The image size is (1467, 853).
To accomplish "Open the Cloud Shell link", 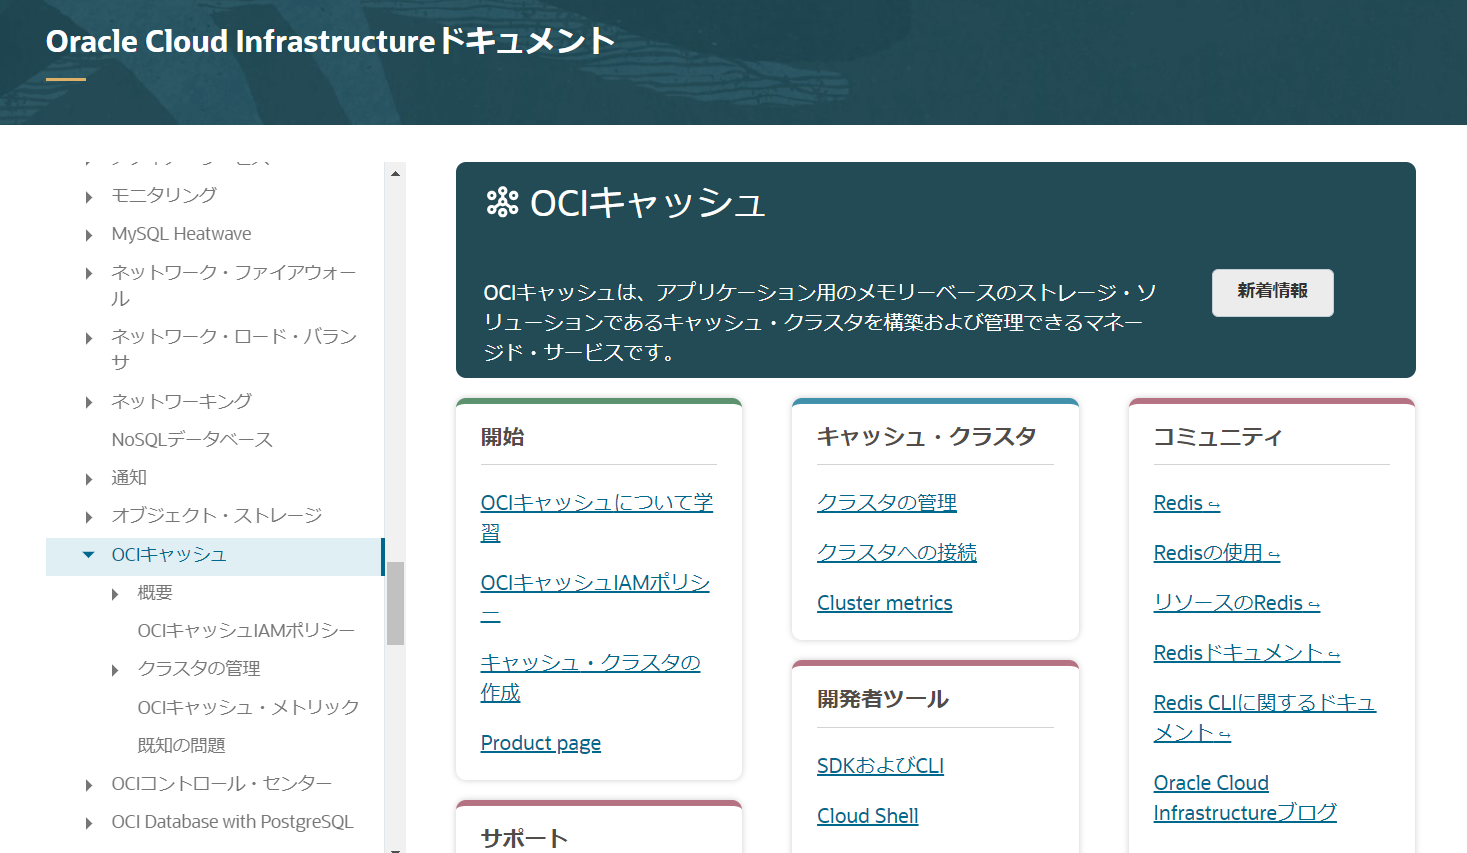I will pyautogui.click(x=867, y=816).
